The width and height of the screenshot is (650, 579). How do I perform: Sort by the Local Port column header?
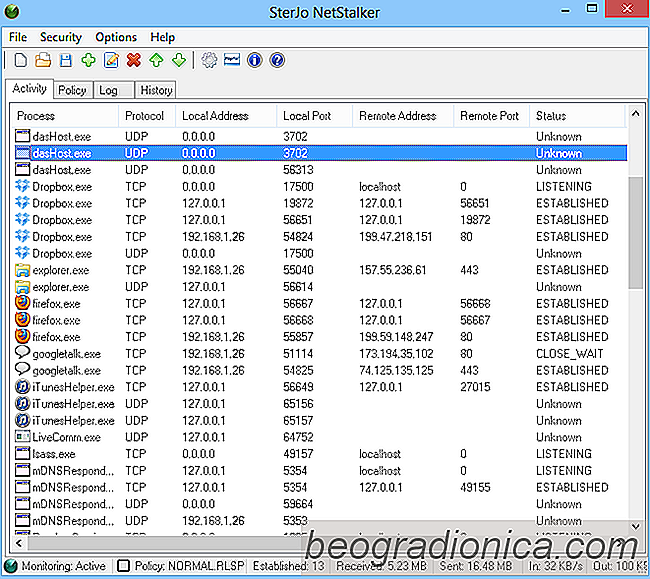tap(314, 116)
